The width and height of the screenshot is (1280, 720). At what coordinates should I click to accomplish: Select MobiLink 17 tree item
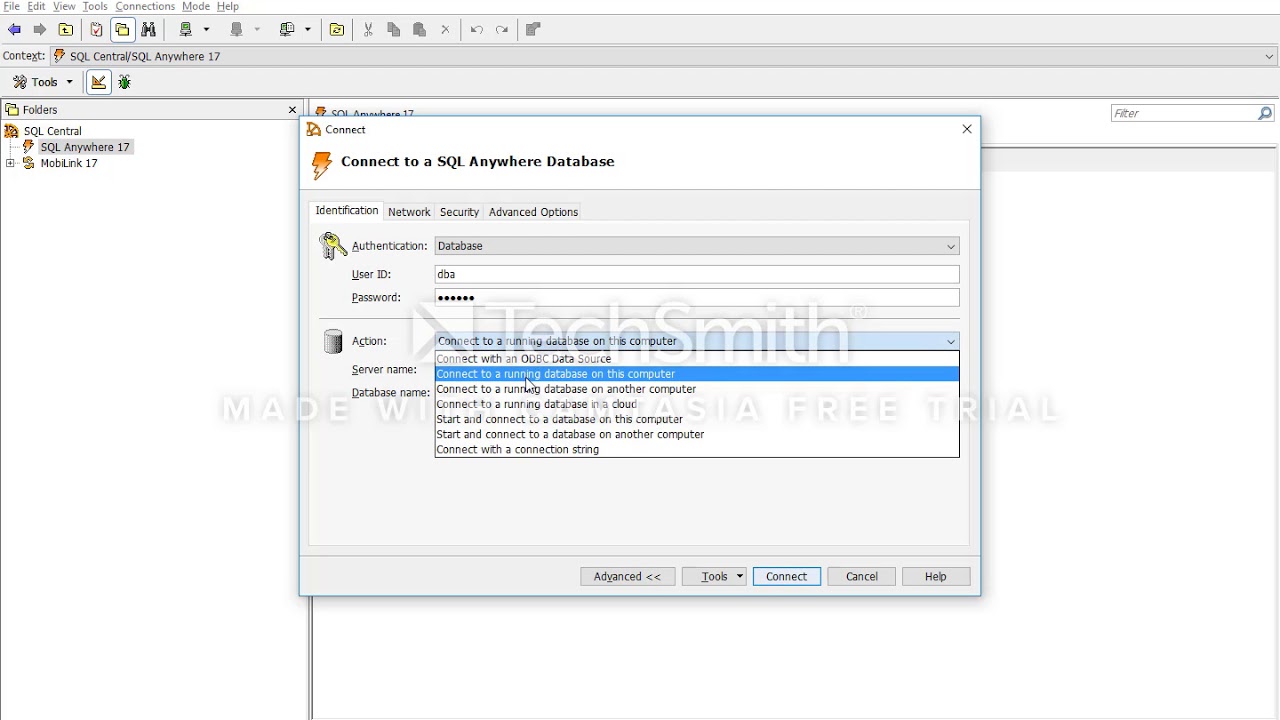(68, 163)
